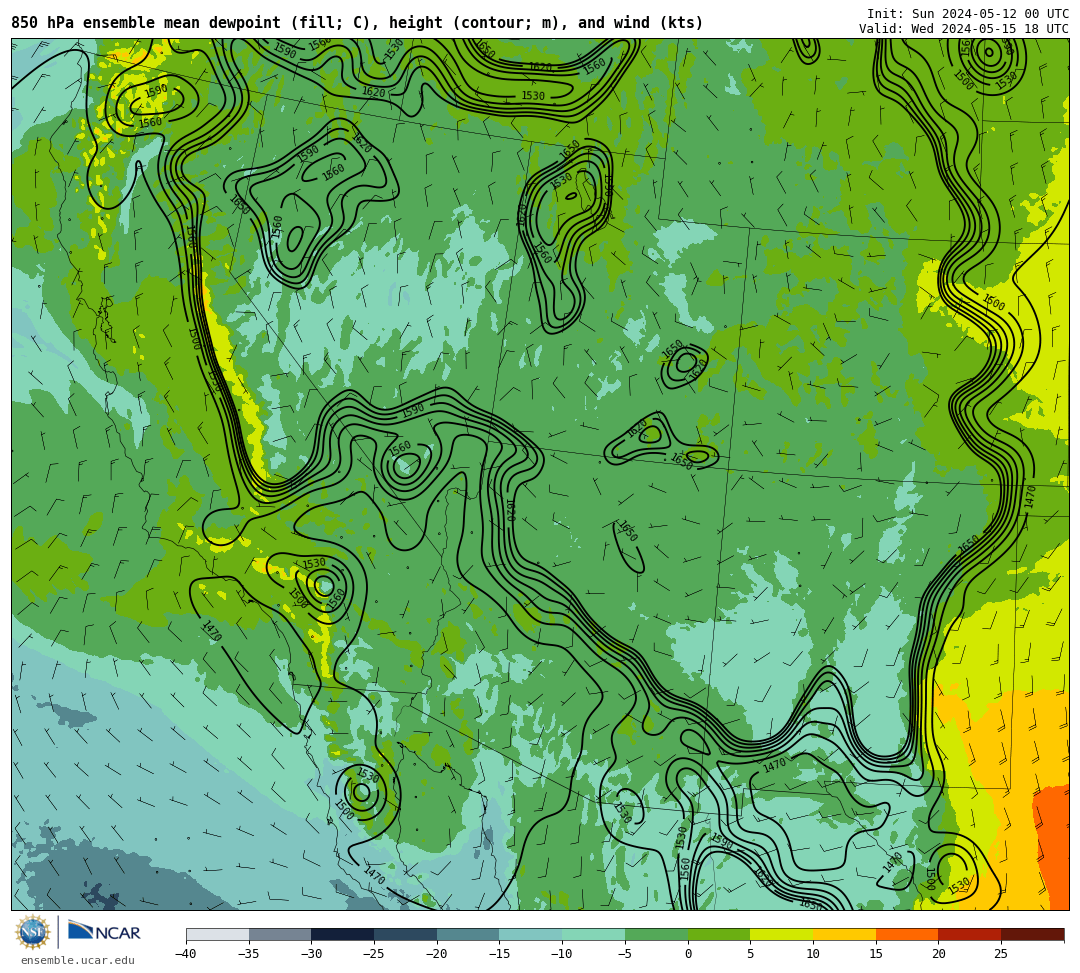Pick the olive green 0 to 5 colorbar swatch
This screenshot has height=973, width=1080.
(x=719, y=934)
